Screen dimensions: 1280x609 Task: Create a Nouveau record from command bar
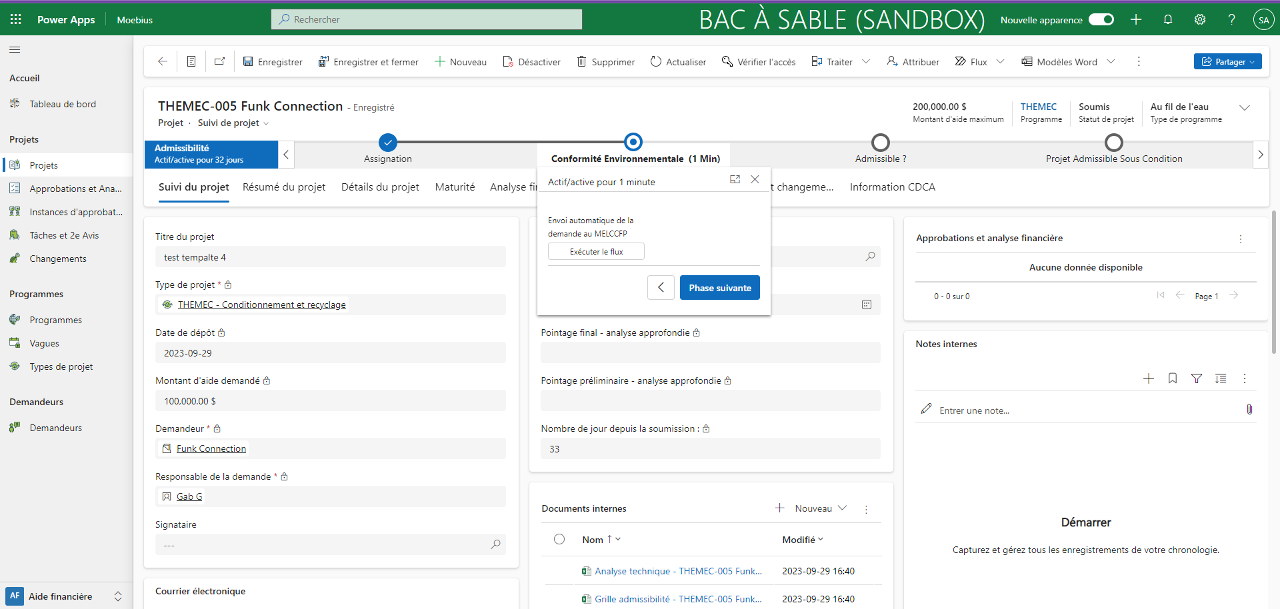pos(460,62)
